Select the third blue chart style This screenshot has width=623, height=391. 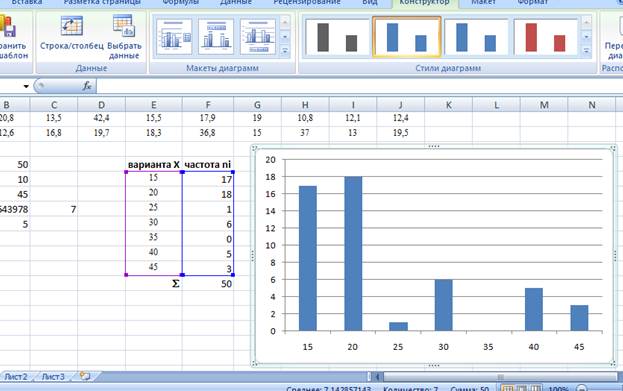click(476, 37)
